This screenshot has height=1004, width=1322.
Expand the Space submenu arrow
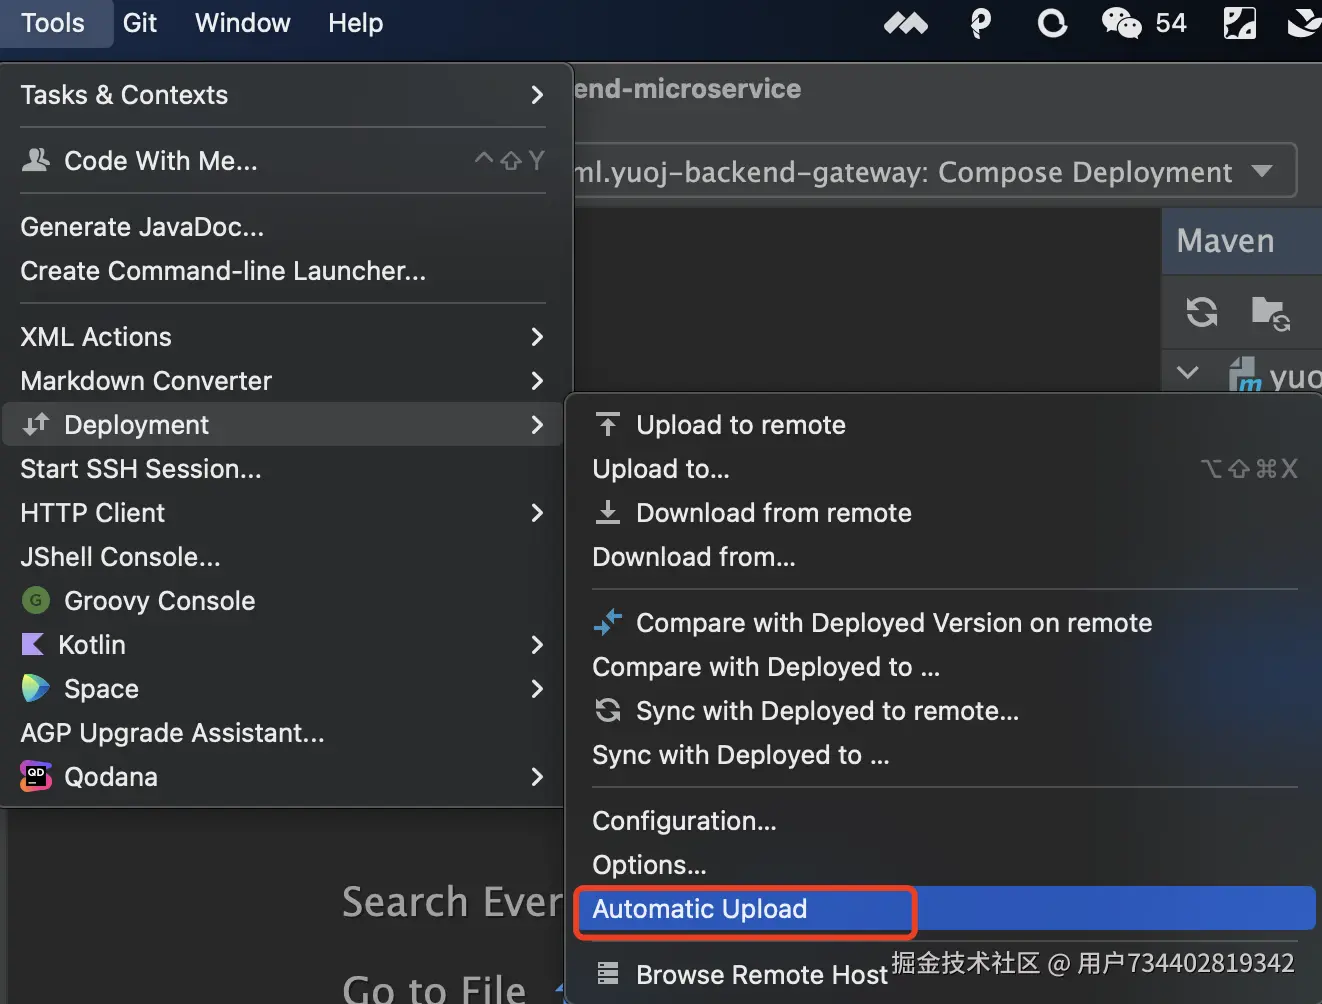537,689
